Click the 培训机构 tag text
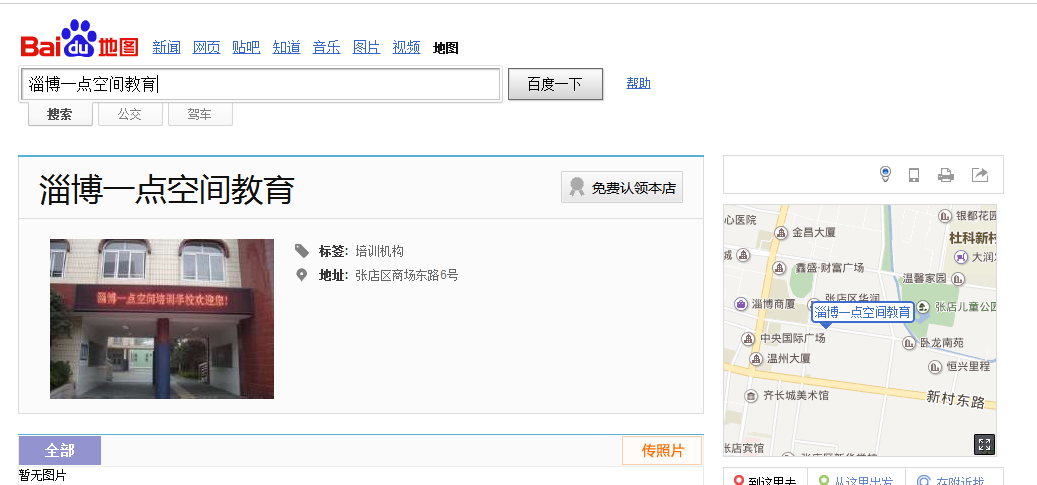This screenshot has height=485, width=1037. coord(380,251)
